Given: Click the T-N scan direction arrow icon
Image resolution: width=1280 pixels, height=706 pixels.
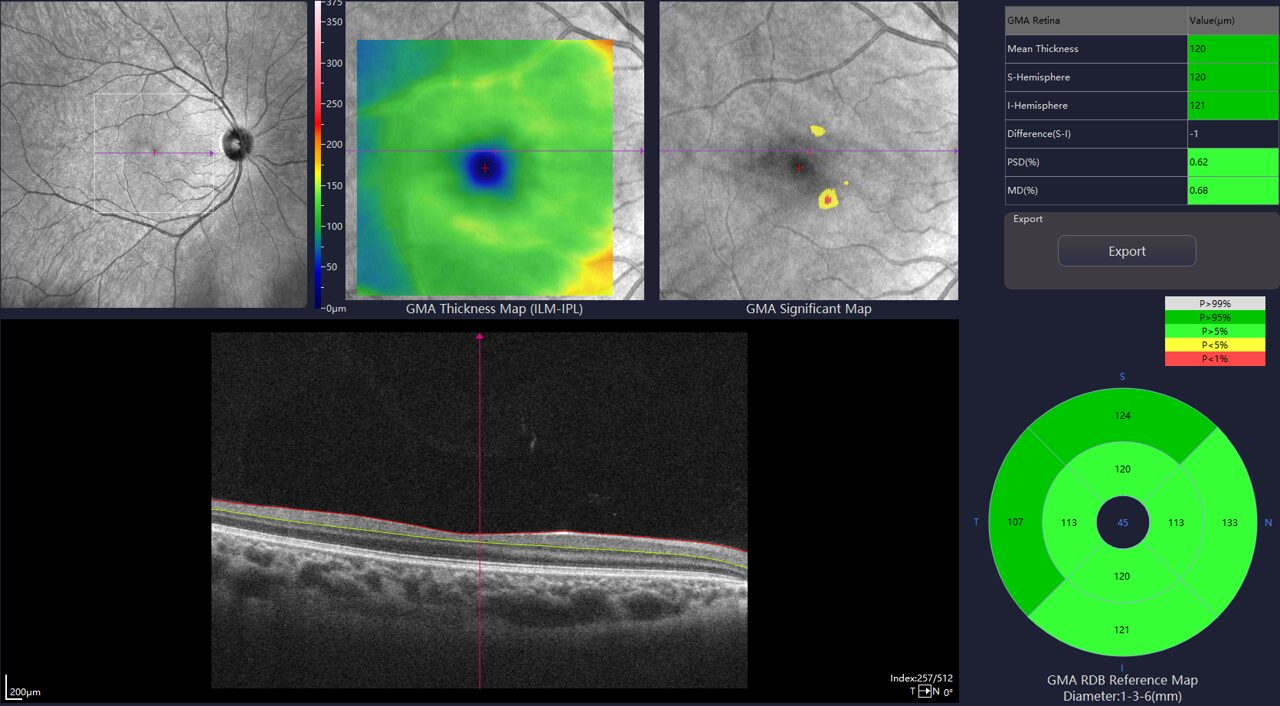Looking at the screenshot, I should tap(926, 691).
